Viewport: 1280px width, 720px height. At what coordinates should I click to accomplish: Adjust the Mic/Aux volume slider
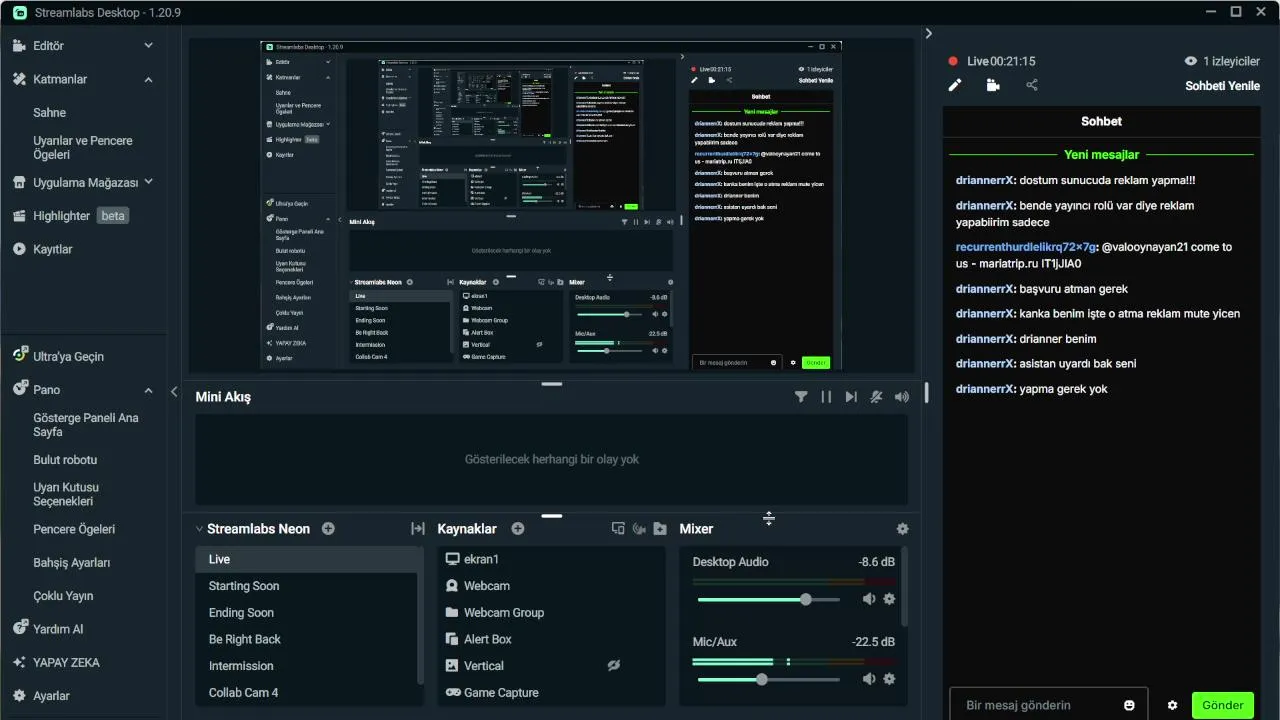[x=769, y=679]
